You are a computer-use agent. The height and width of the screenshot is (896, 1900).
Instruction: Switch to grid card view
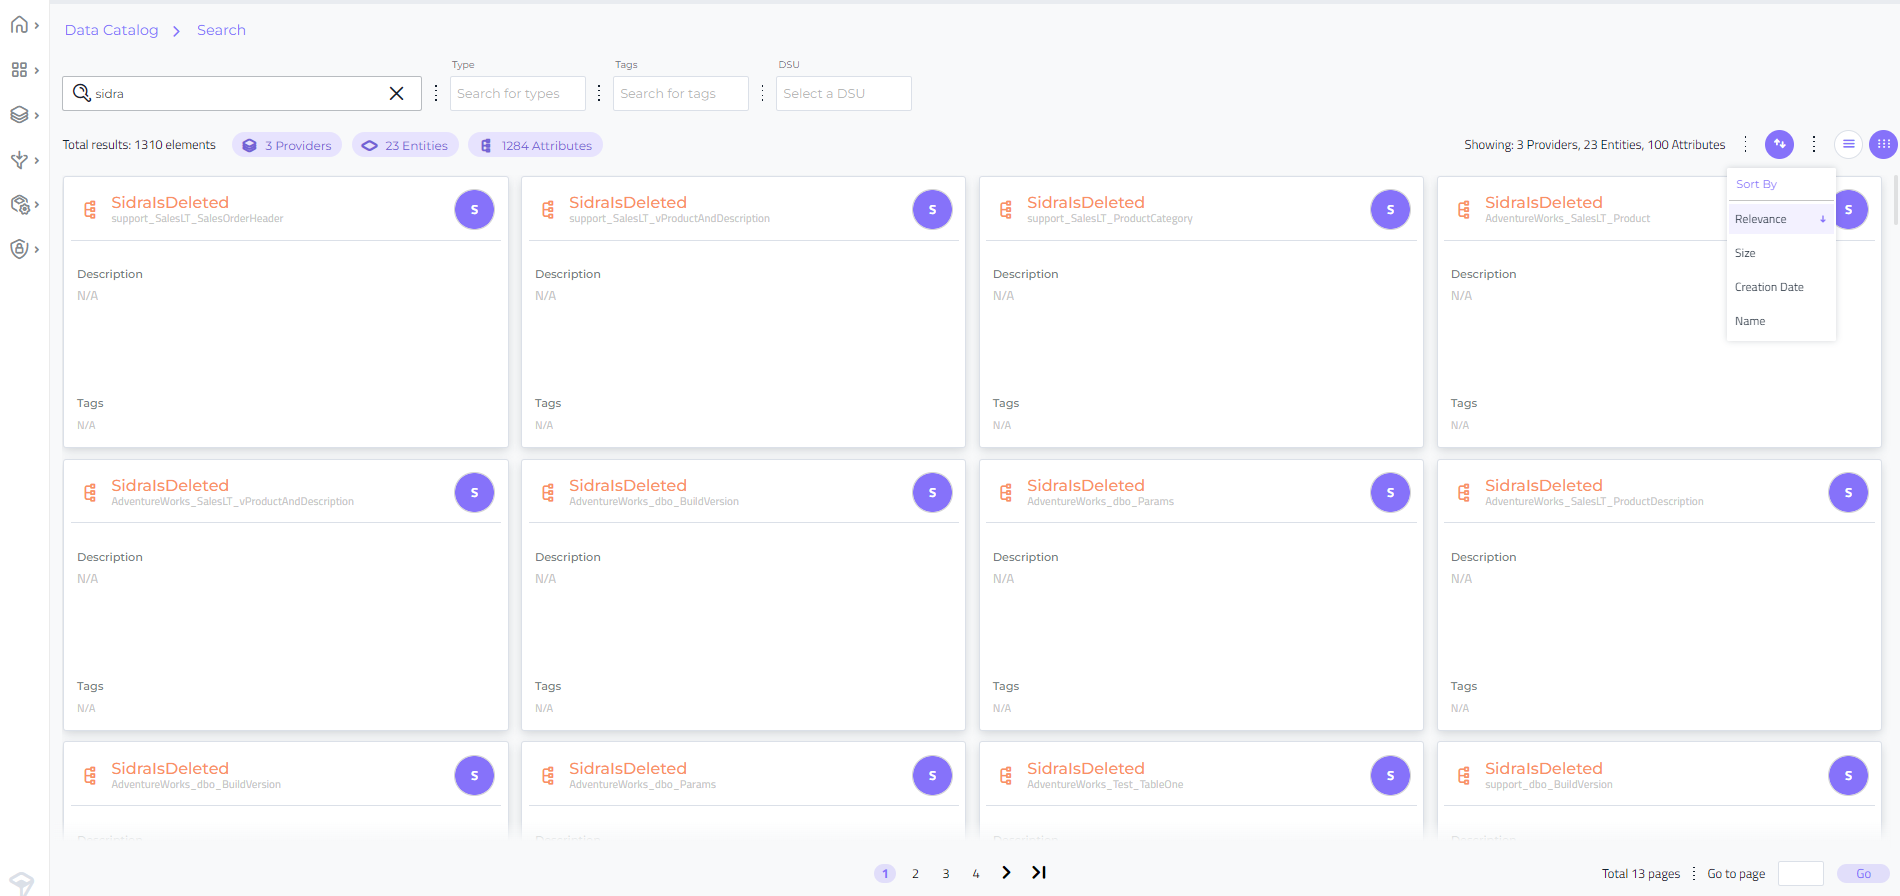pos(1883,144)
